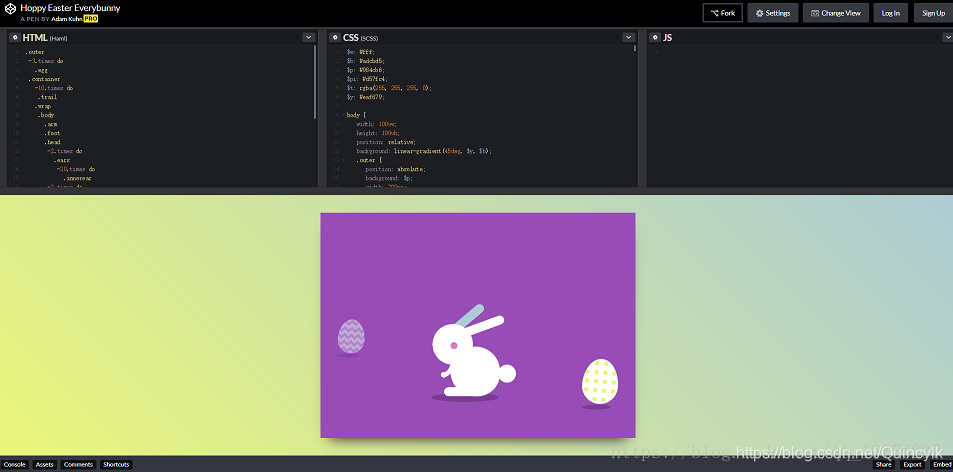Image resolution: width=953 pixels, height=472 pixels.
Task: Click the Sign Up button
Action: pos(934,13)
